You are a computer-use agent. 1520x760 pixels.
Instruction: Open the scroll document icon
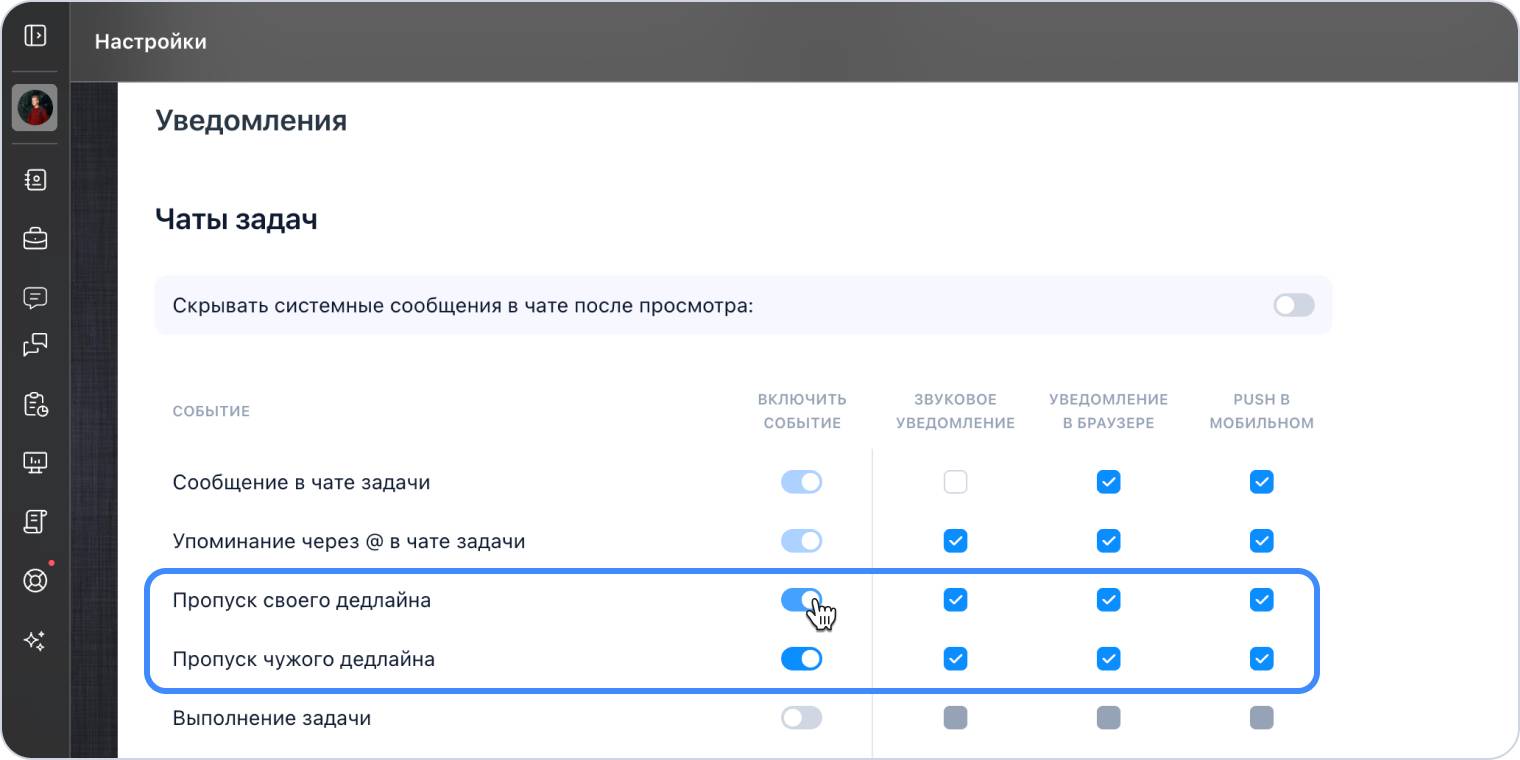(x=35, y=521)
